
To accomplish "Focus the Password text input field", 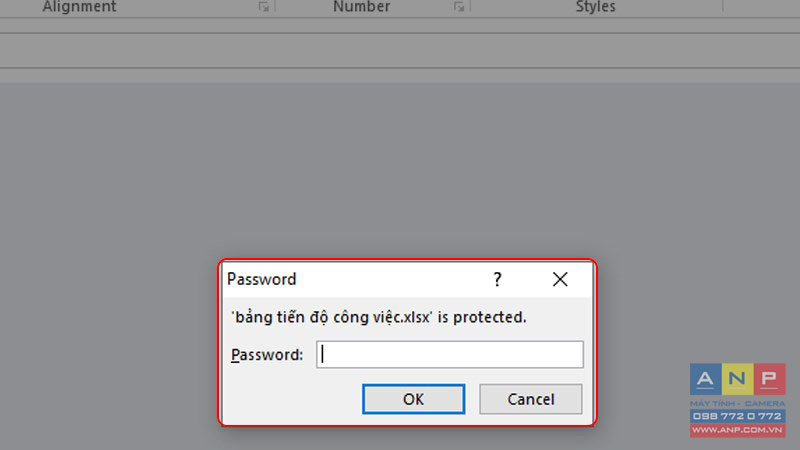I will tap(449, 355).
